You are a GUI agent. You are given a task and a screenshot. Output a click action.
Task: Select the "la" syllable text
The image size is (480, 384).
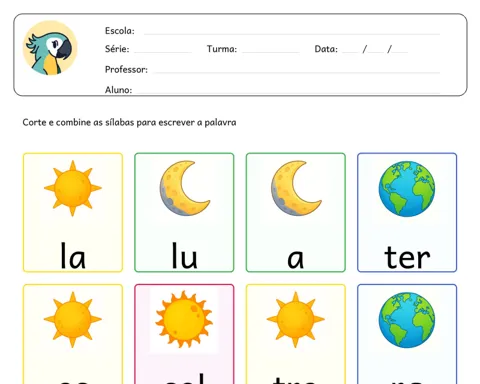[x=73, y=256]
